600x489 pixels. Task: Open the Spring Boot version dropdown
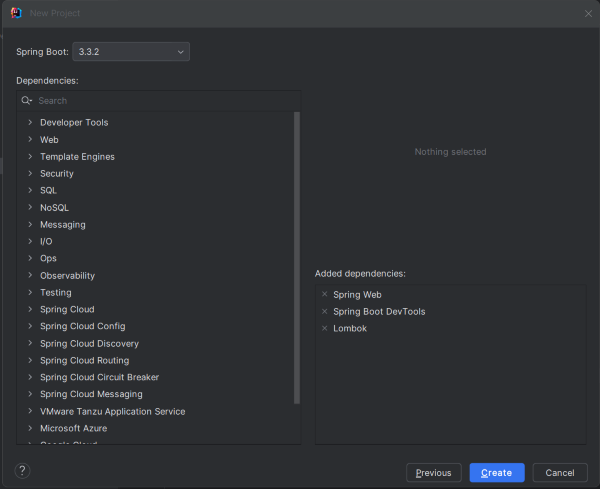(x=131, y=52)
